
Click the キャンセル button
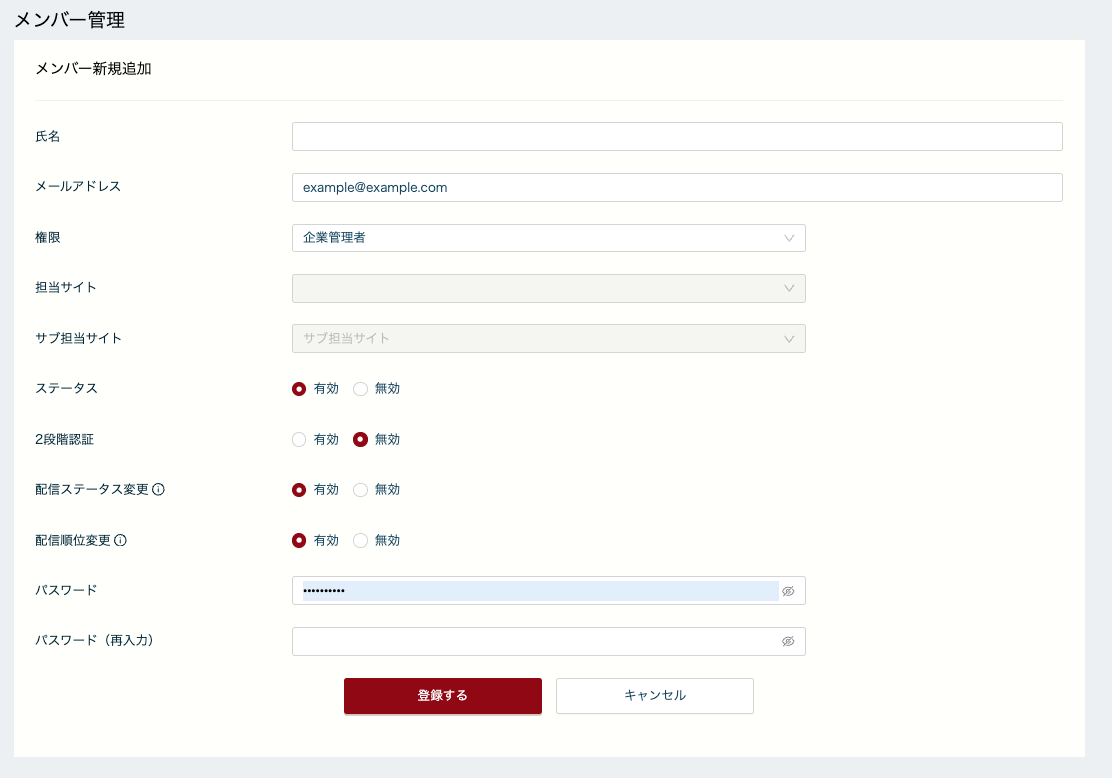(x=655, y=696)
